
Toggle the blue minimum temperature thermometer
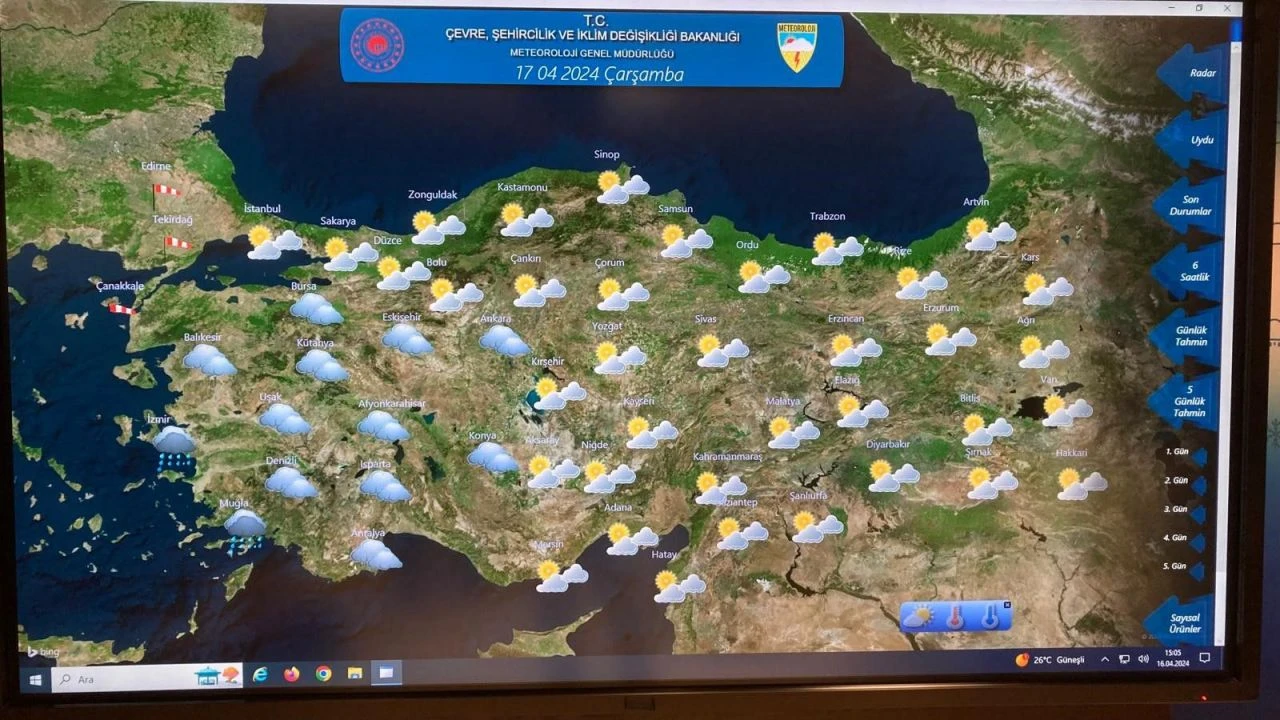coord(989,616)
